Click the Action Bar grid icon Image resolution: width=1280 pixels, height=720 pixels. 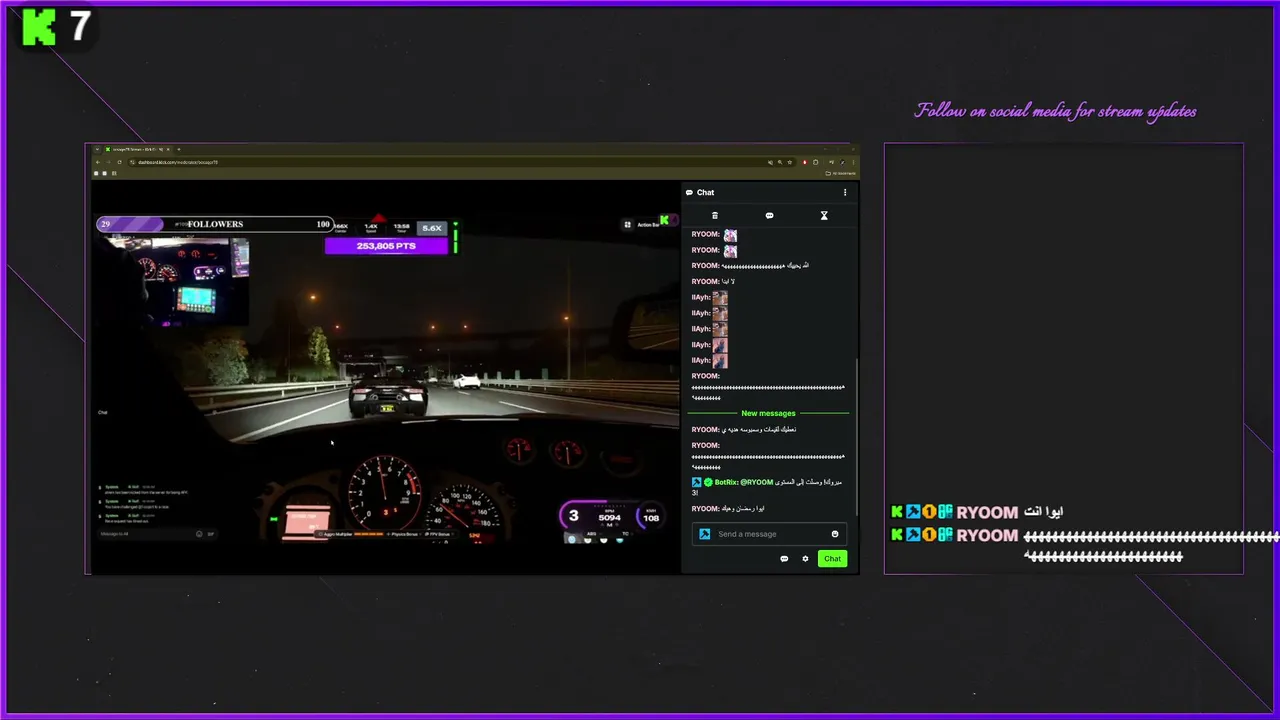627,224
